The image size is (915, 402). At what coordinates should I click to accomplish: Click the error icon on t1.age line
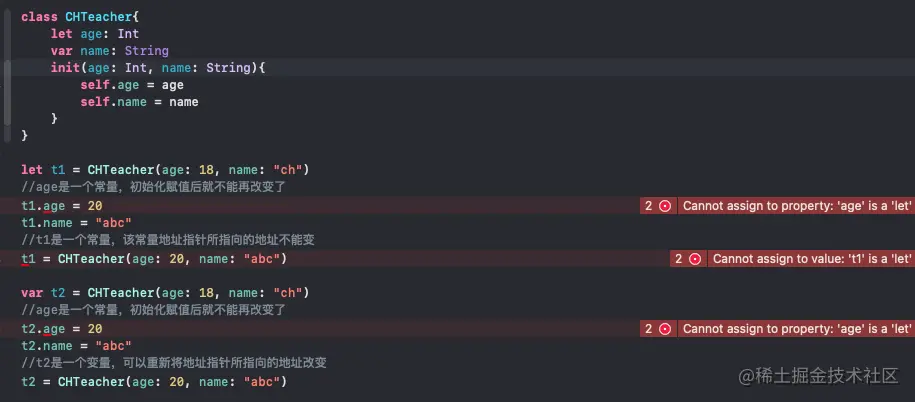665,206
